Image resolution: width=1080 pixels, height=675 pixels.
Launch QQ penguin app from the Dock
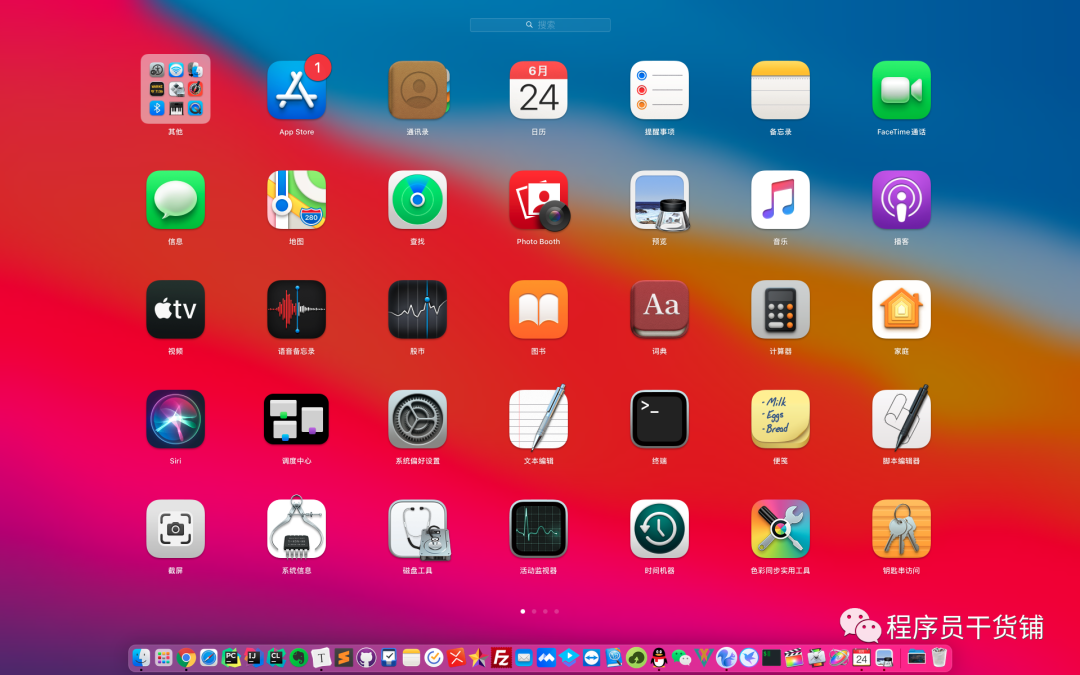tap(658, 658)
